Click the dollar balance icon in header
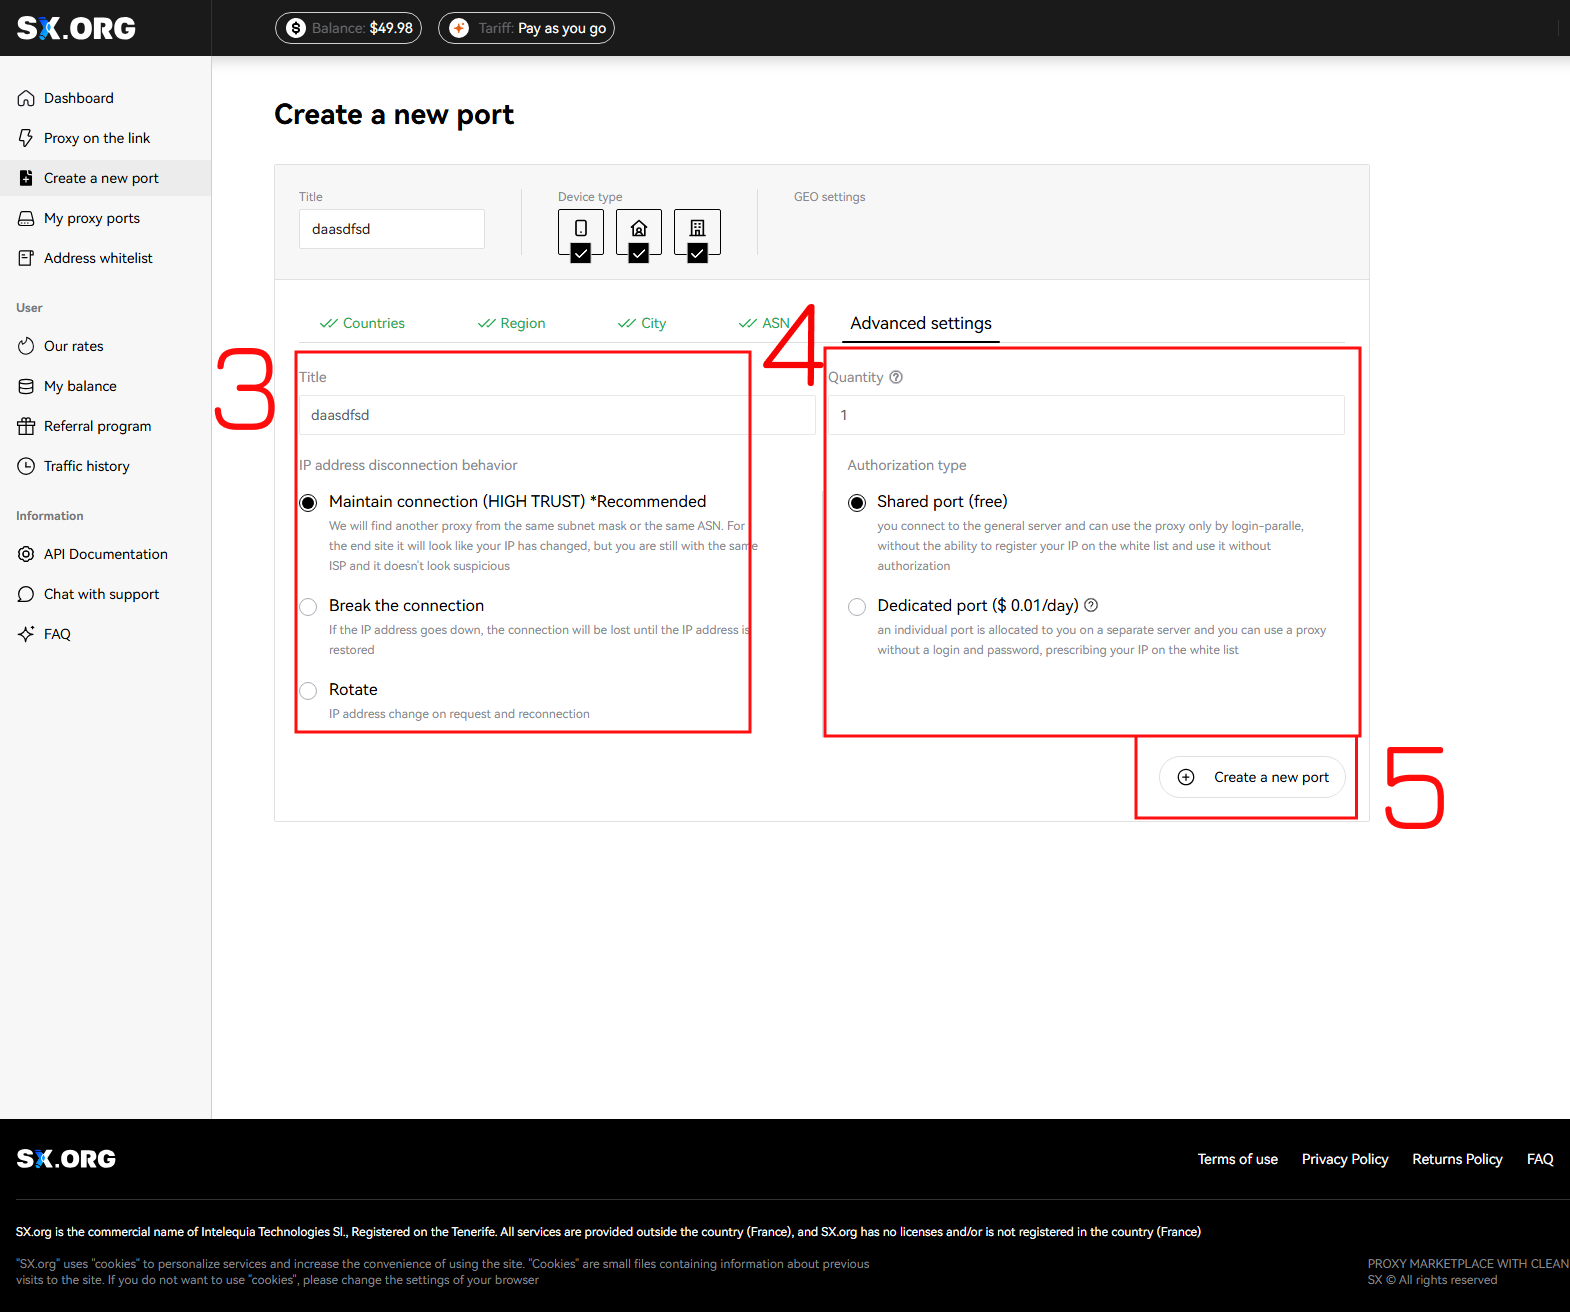Viewport: 1570px width, 1312px height. click(x=296, y=28)
